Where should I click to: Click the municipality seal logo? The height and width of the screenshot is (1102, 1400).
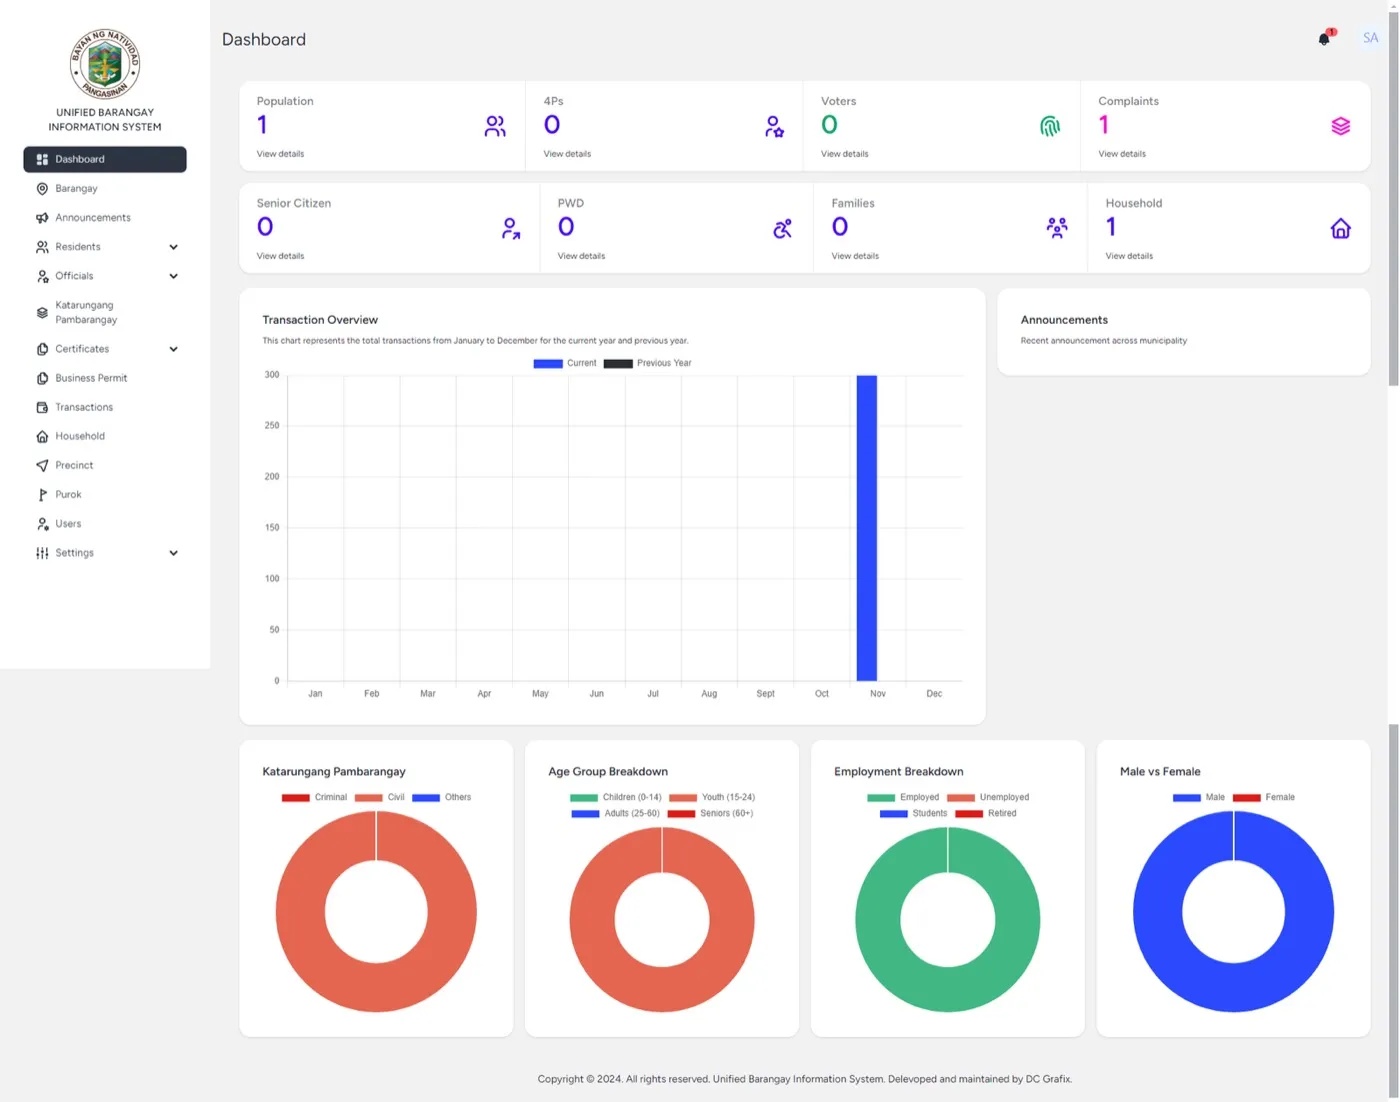pyautogui.click(x=105, y=64)
